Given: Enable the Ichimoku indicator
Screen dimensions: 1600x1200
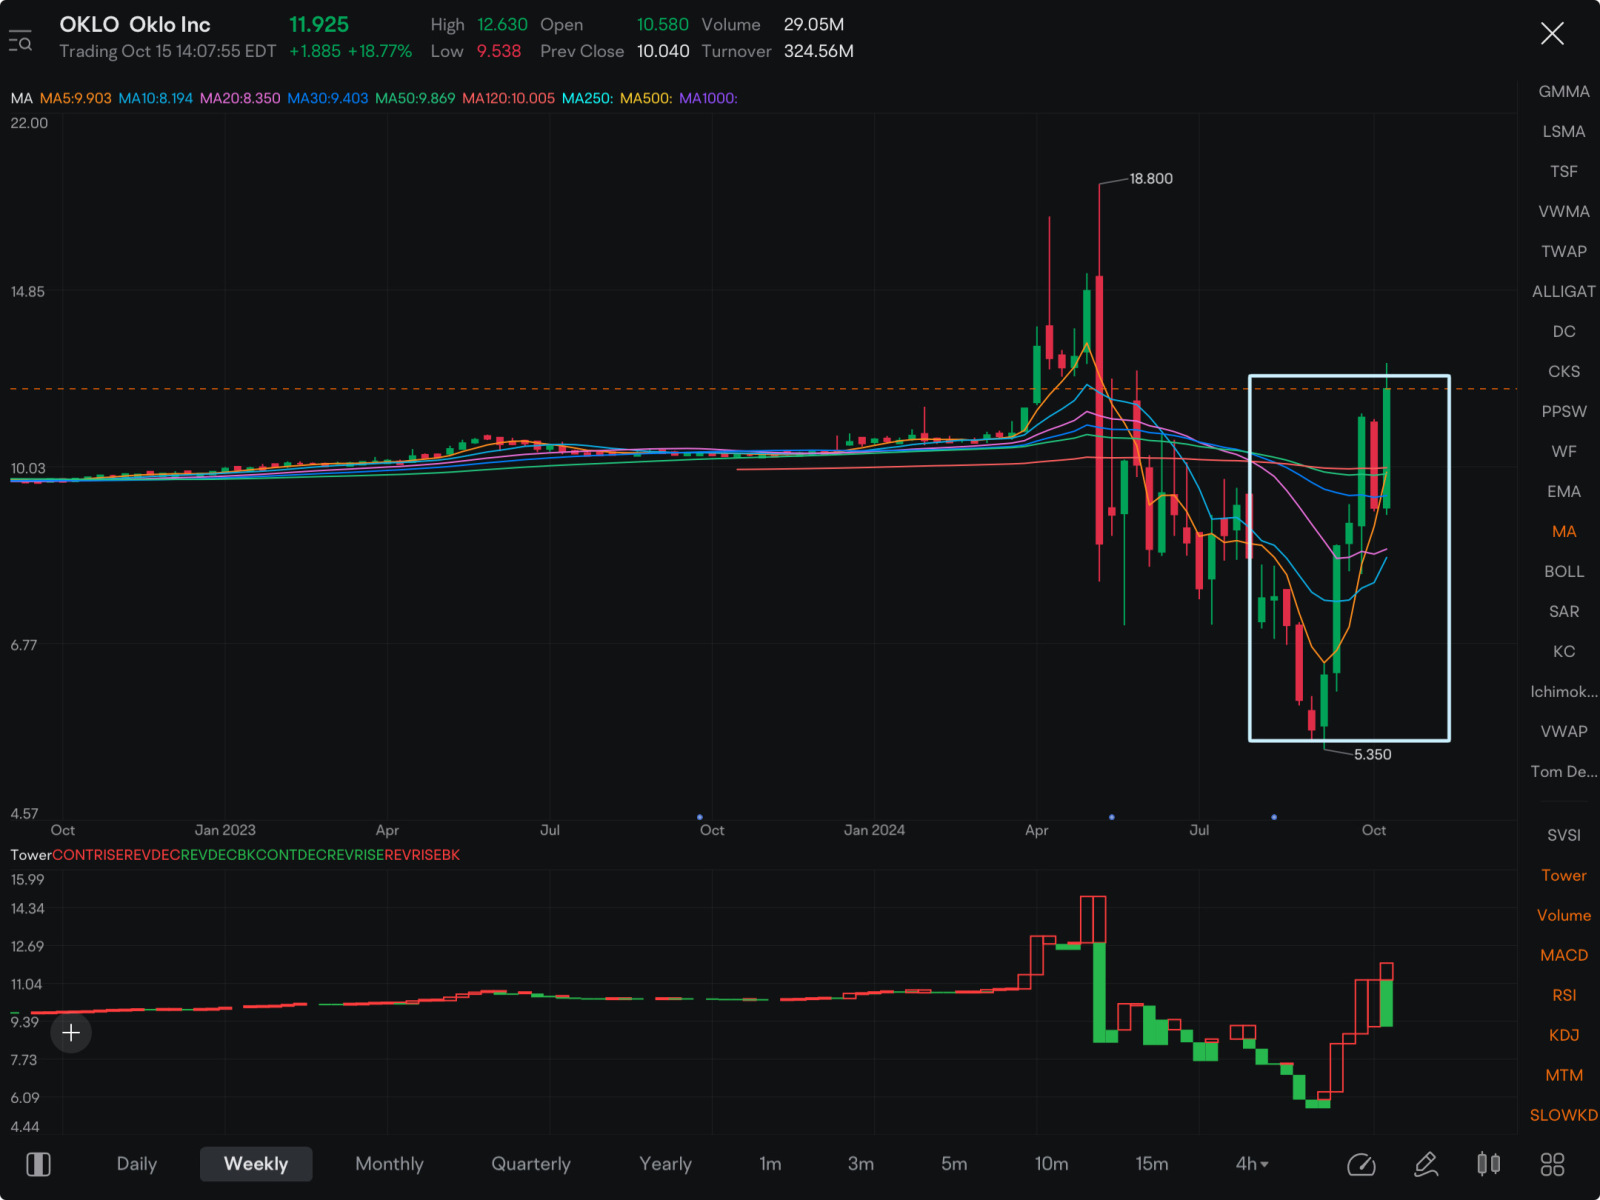Looking at the screenshot, I should 1564,691.
